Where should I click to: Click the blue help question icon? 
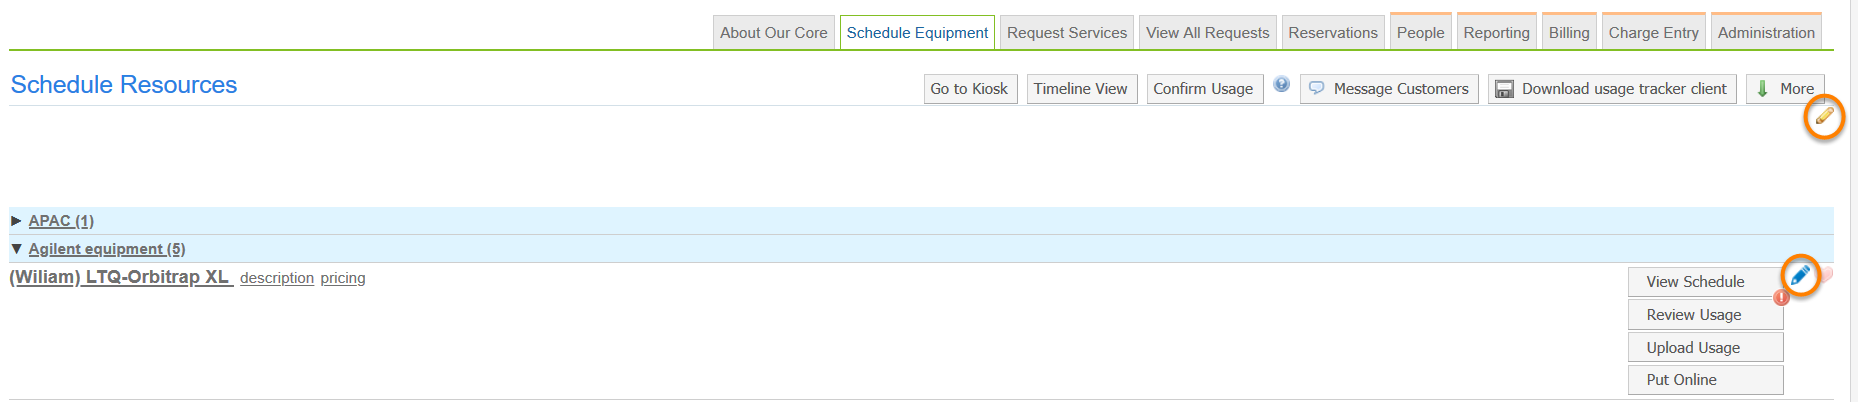point(1281,85)
